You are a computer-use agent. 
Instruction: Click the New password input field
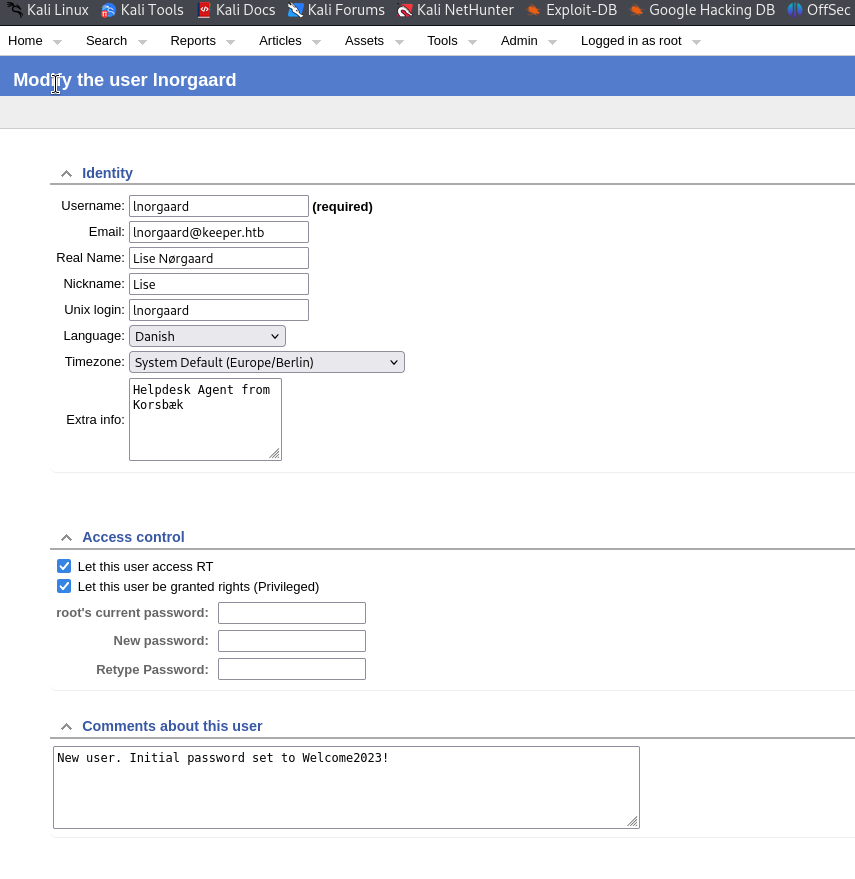(291, 641)
